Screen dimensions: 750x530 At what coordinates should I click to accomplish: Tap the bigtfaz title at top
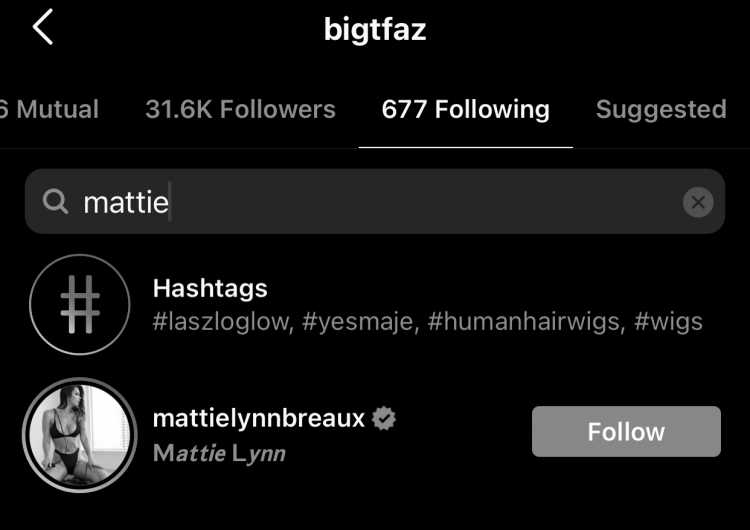375,30
